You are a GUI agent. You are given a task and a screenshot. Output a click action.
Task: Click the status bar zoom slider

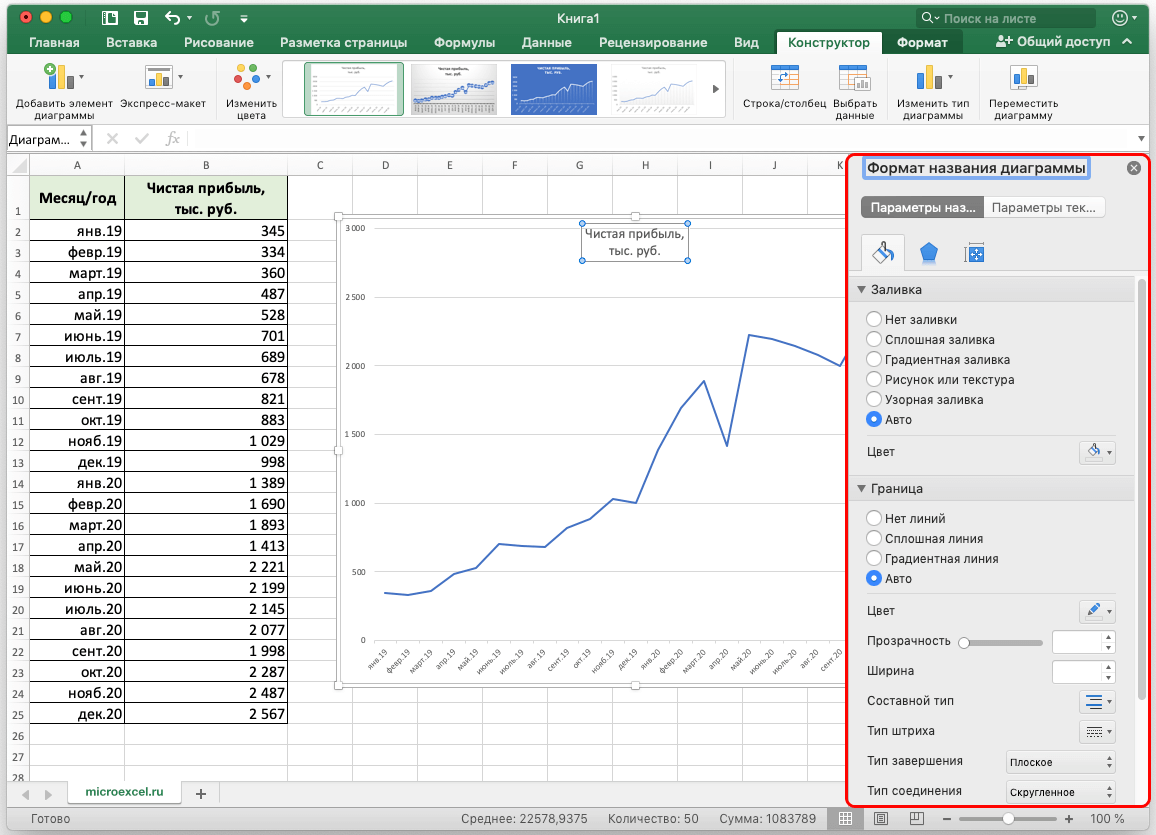click(1007, 819)
